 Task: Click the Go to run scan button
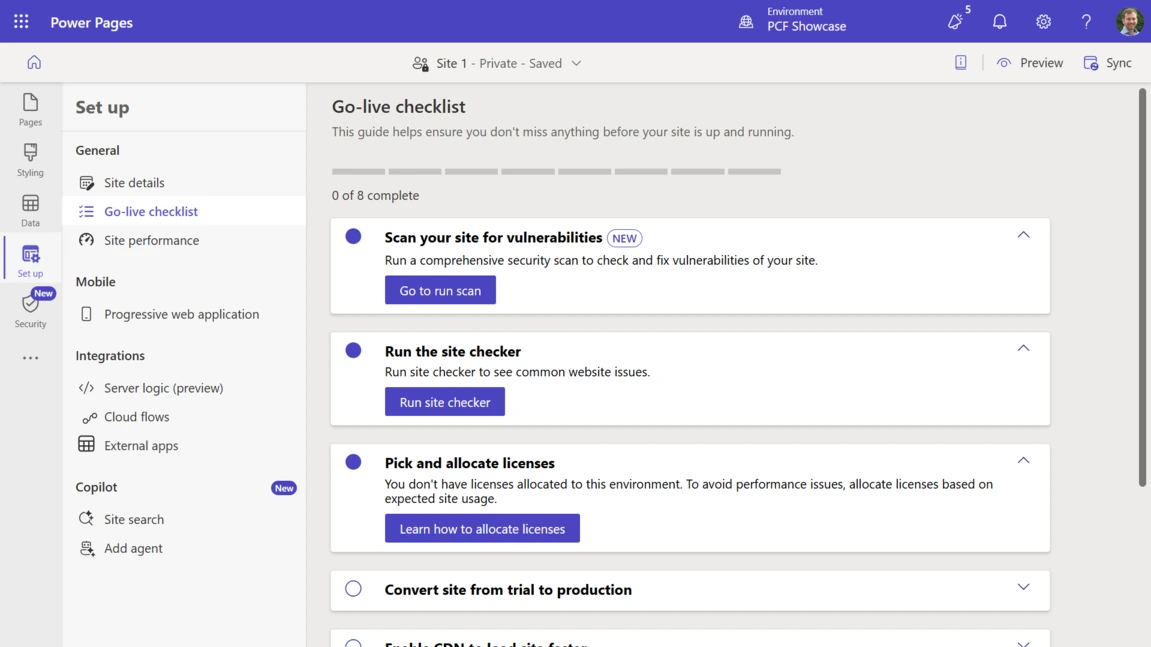[440, 290]
